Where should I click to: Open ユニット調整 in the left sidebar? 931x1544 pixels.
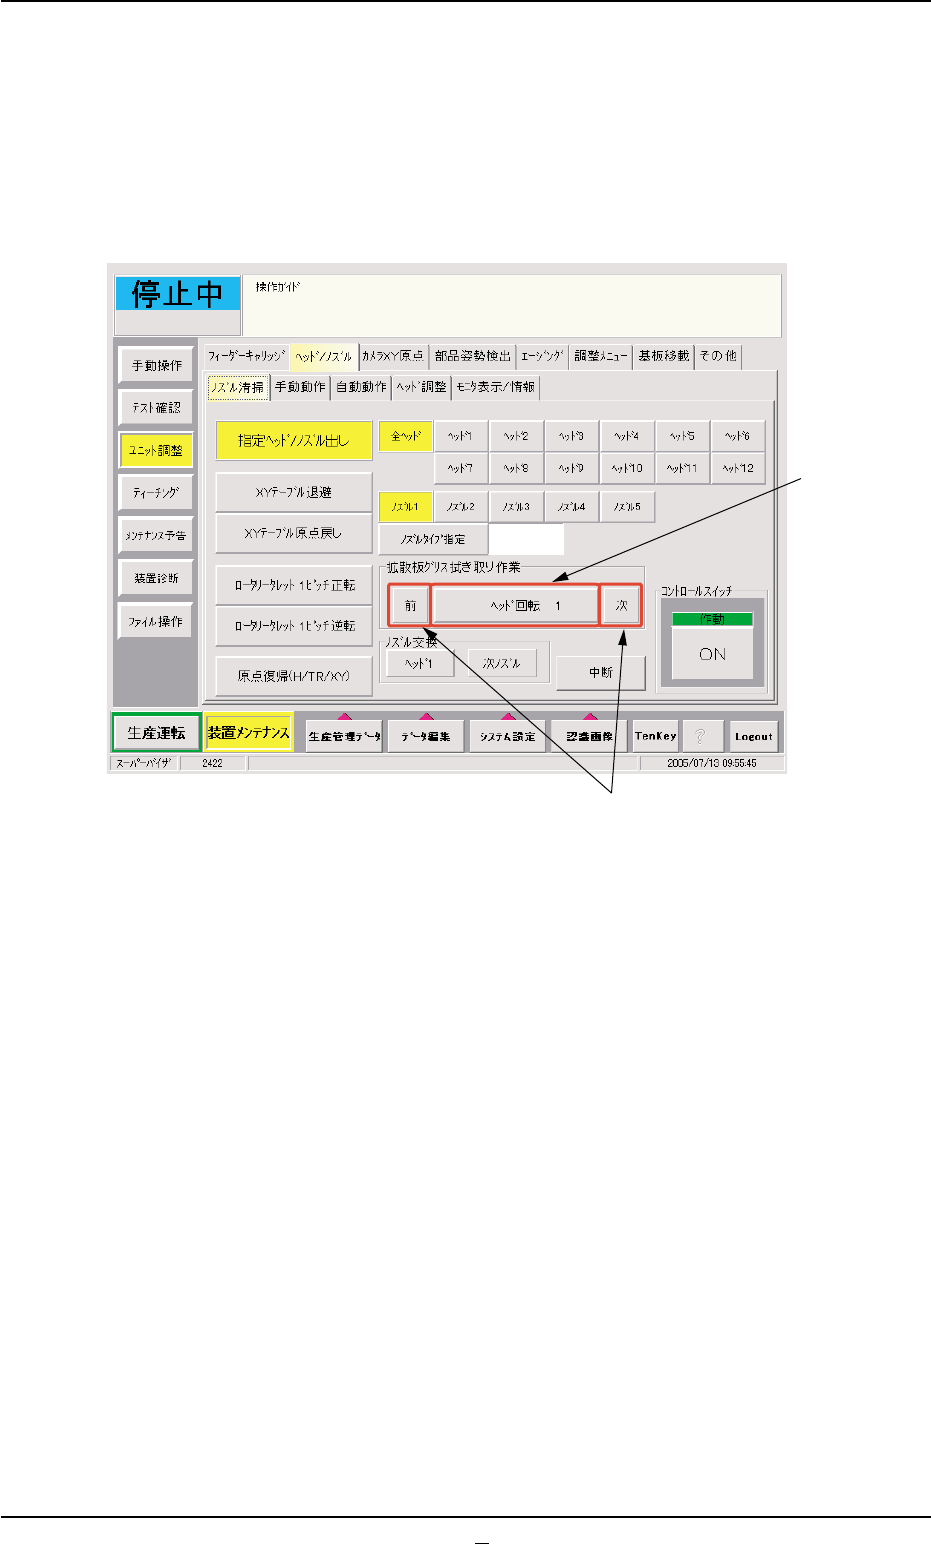pos(156,451)
